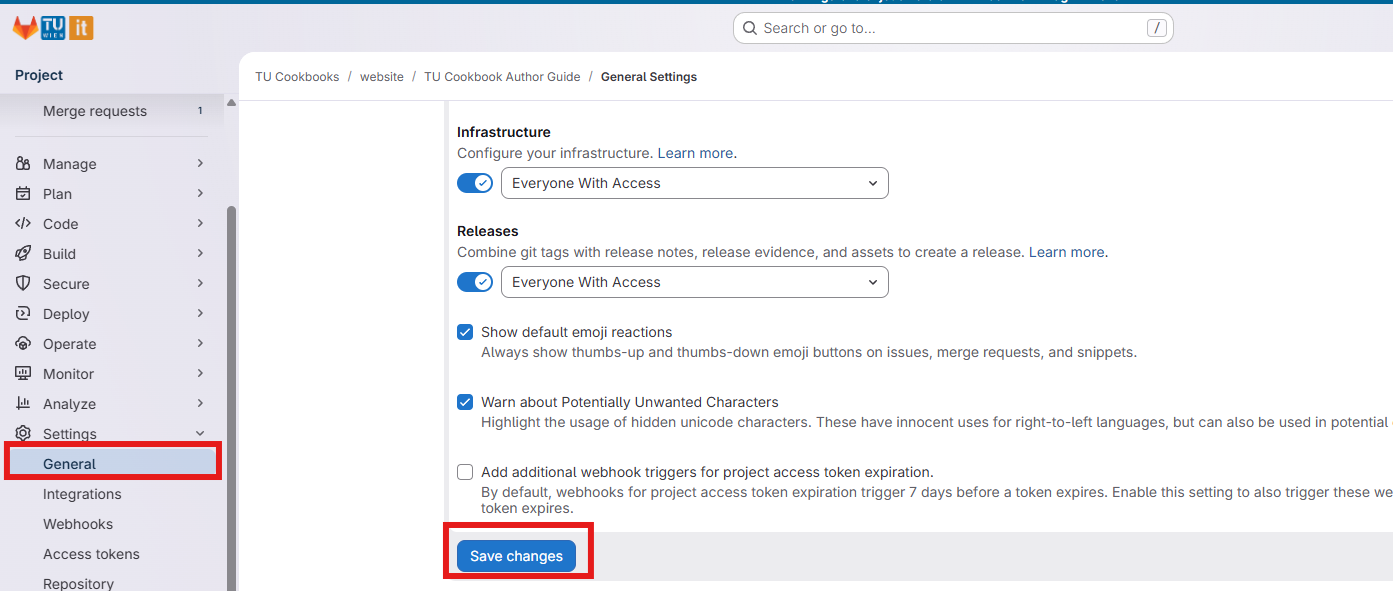Open Infrastructure access level dropdown
Viewport: 1393px width, 591px height.
(694, 183)
